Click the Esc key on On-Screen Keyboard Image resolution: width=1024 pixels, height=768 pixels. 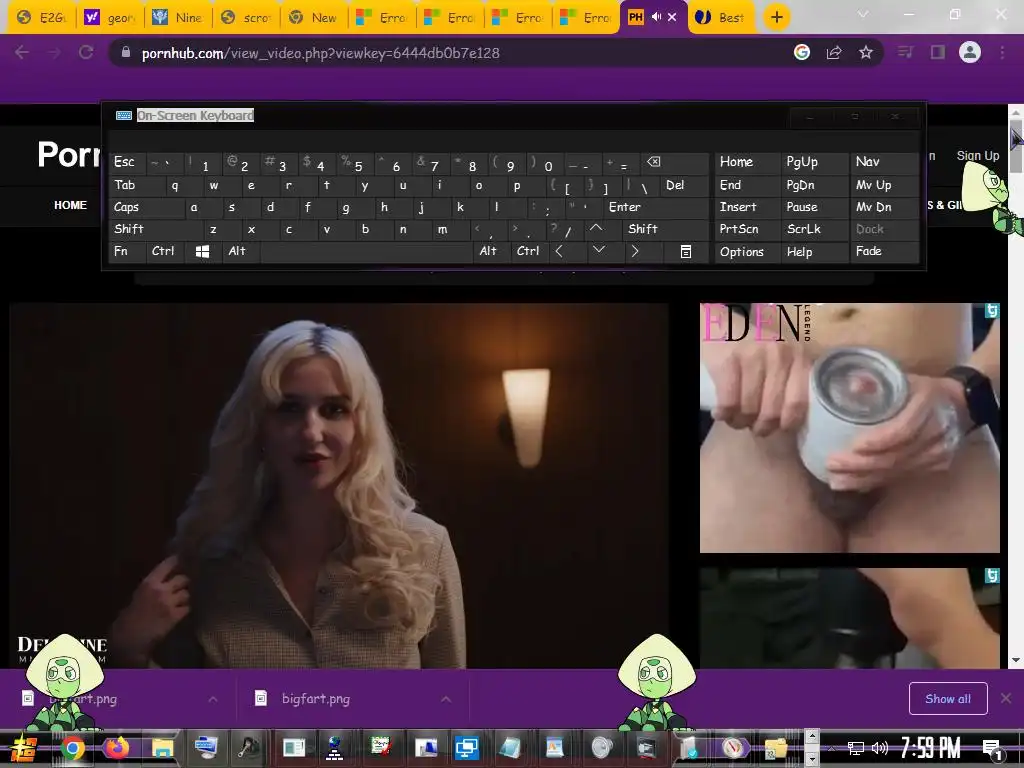tap(127, 162)
